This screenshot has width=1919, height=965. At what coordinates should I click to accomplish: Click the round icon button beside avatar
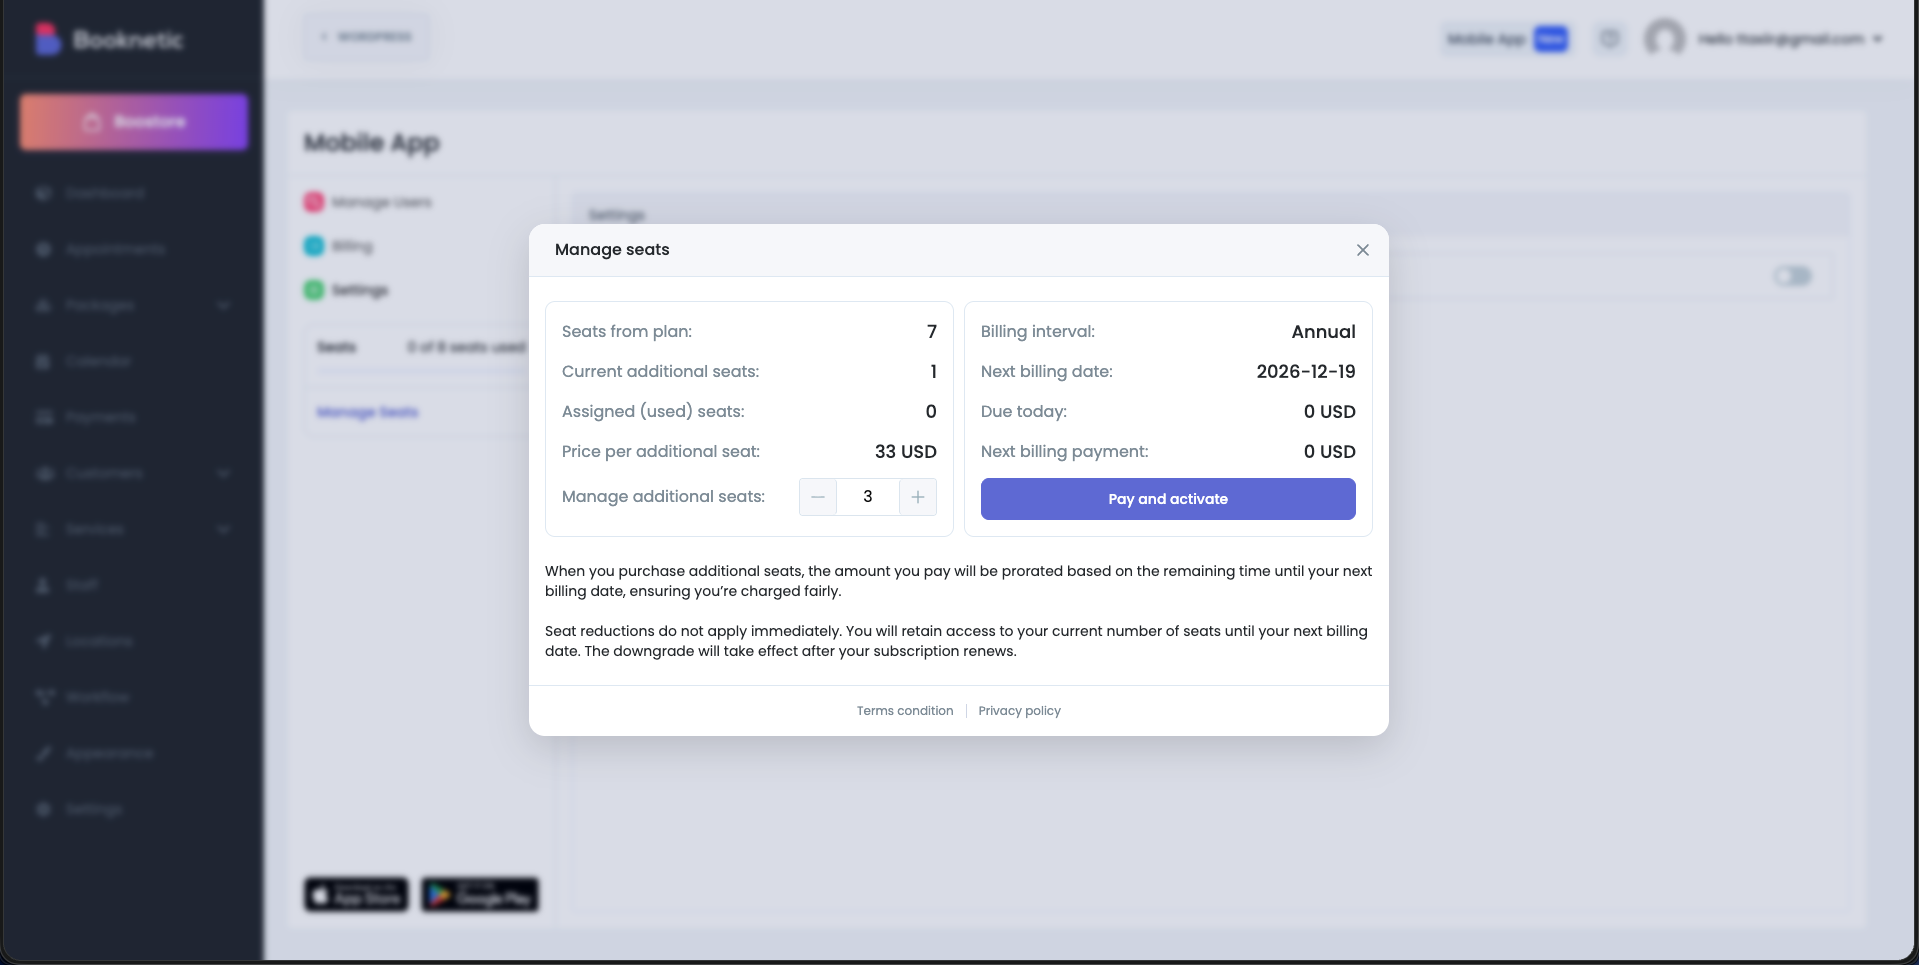(x=1609, y=39)
